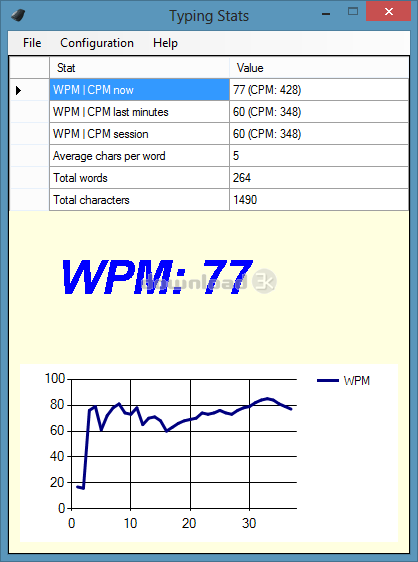Select the WPM | CPM now cell
Viewport: 418px width, 562px height.
[139, 90]
